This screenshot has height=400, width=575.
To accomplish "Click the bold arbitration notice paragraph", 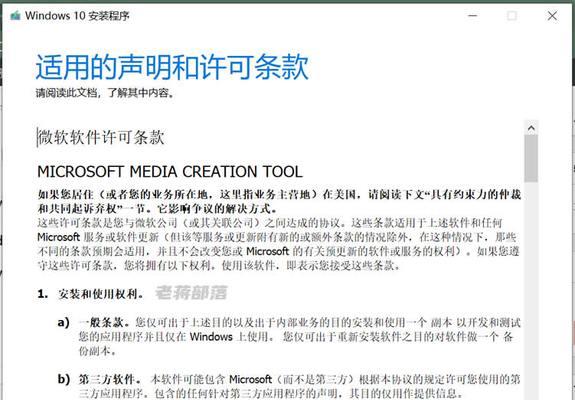I will point(279,201).
